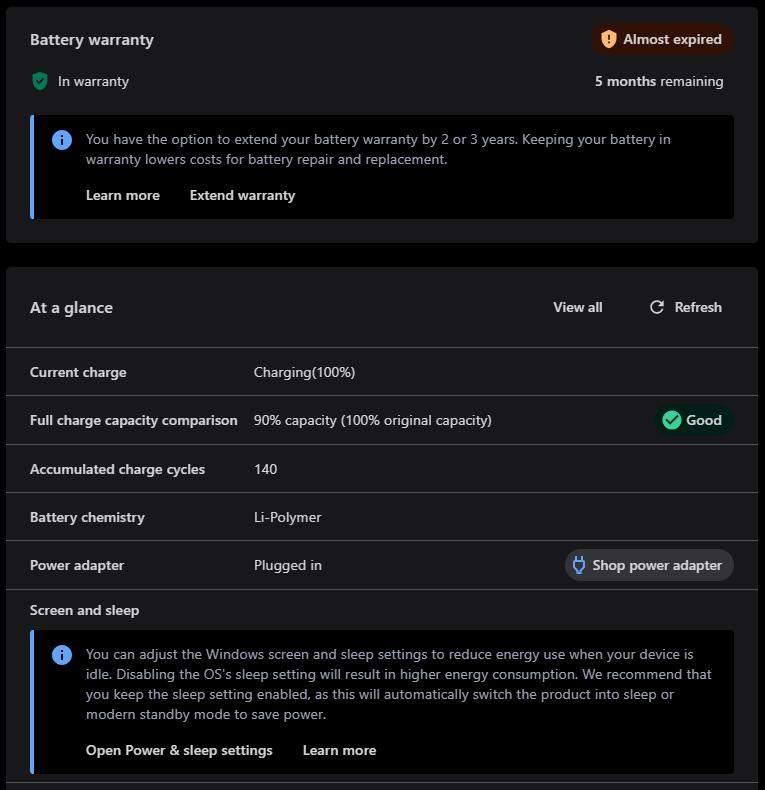The width and height of the screenshot is (765, 790).
Task: Click the green Good checkmark icon
Action: pyautogui.click(x=671, y=420)
